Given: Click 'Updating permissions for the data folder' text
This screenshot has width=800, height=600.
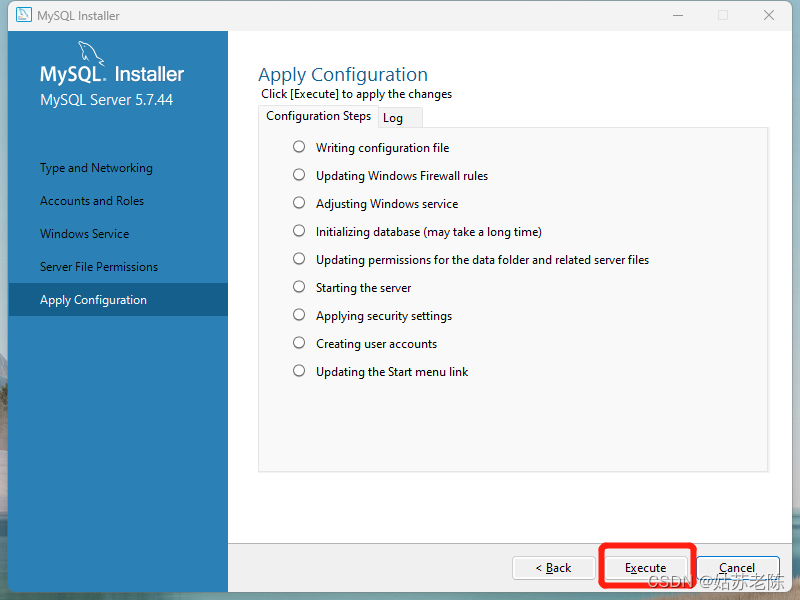Looking at the screenshot, I should (483, 260).
